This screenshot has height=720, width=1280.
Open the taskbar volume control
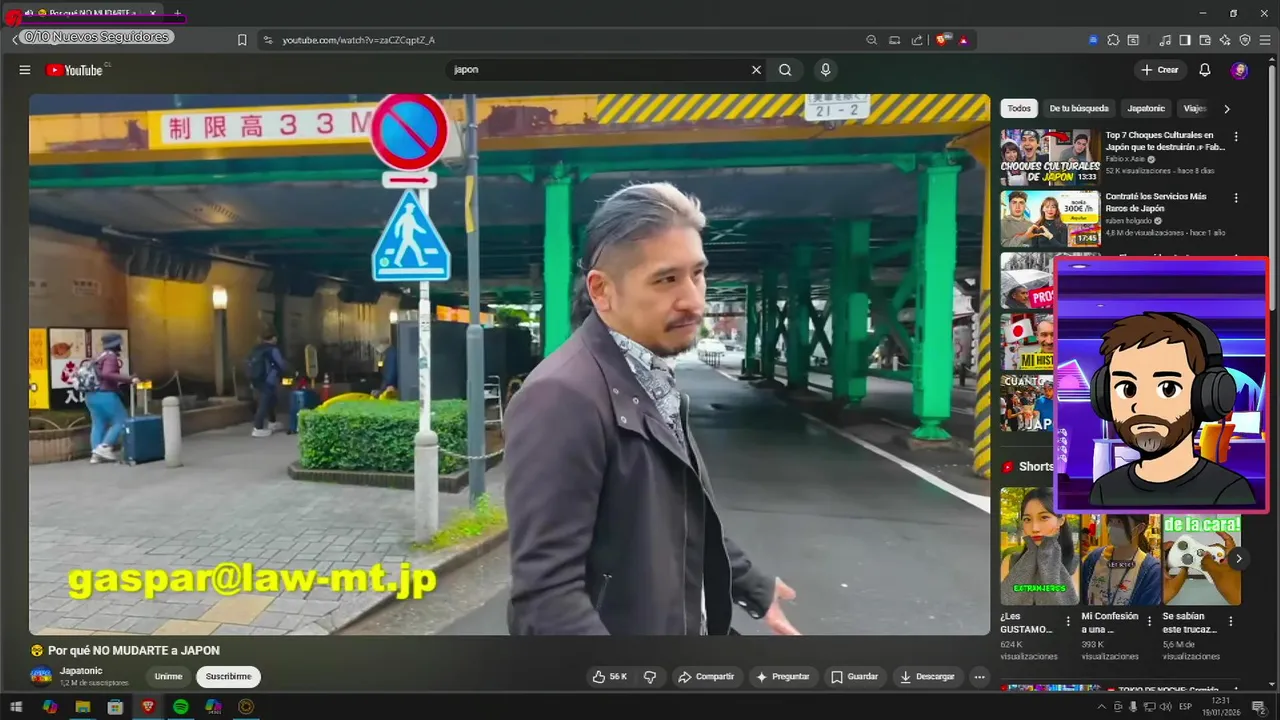(x=1165, y=707)
